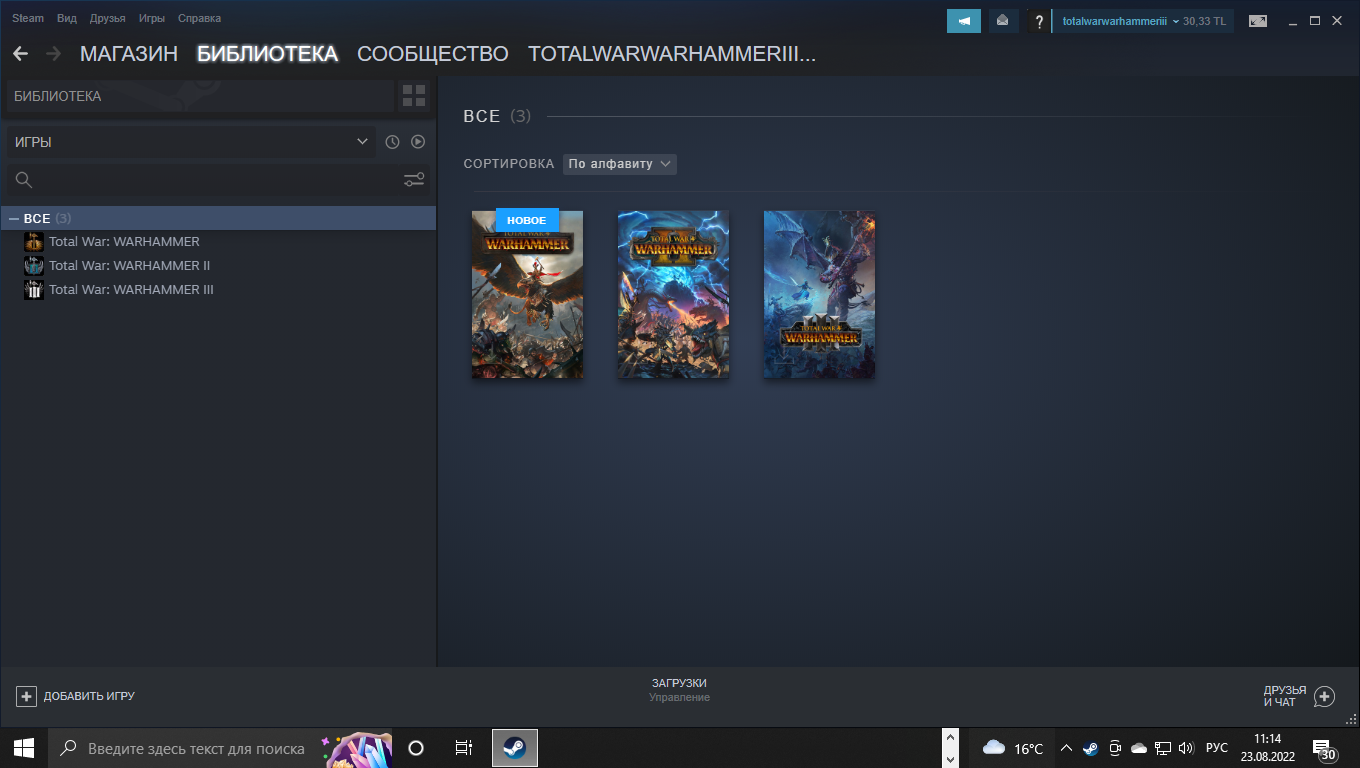
Task: Click the Cortana circle icon
Action: click(x=416, y=748)
